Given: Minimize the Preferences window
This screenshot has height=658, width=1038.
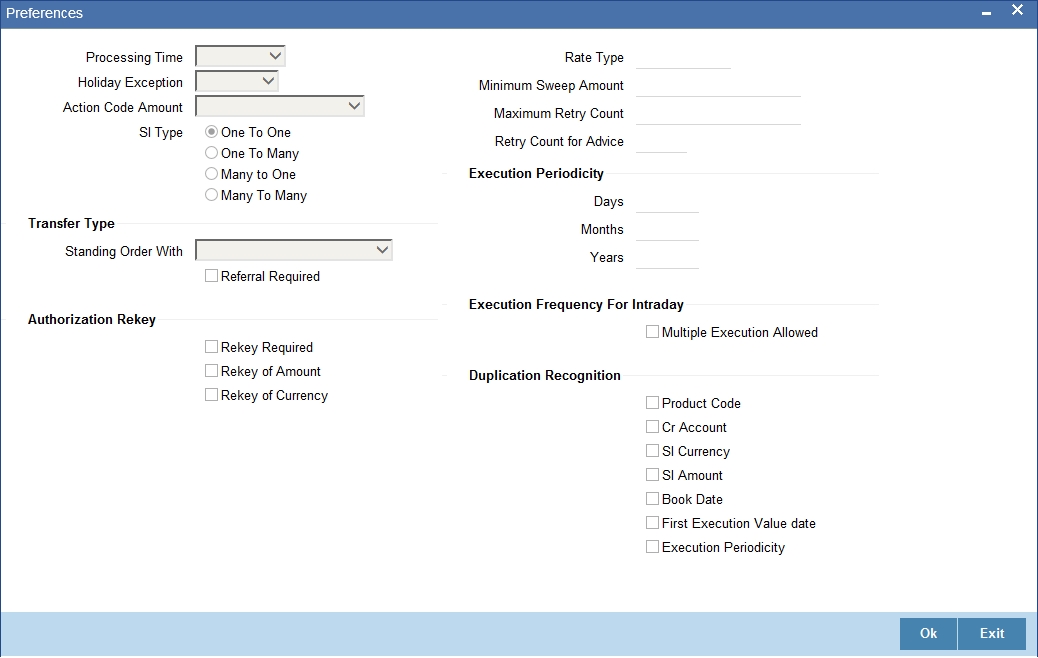Looking at the screenshot, I should 986,13.
